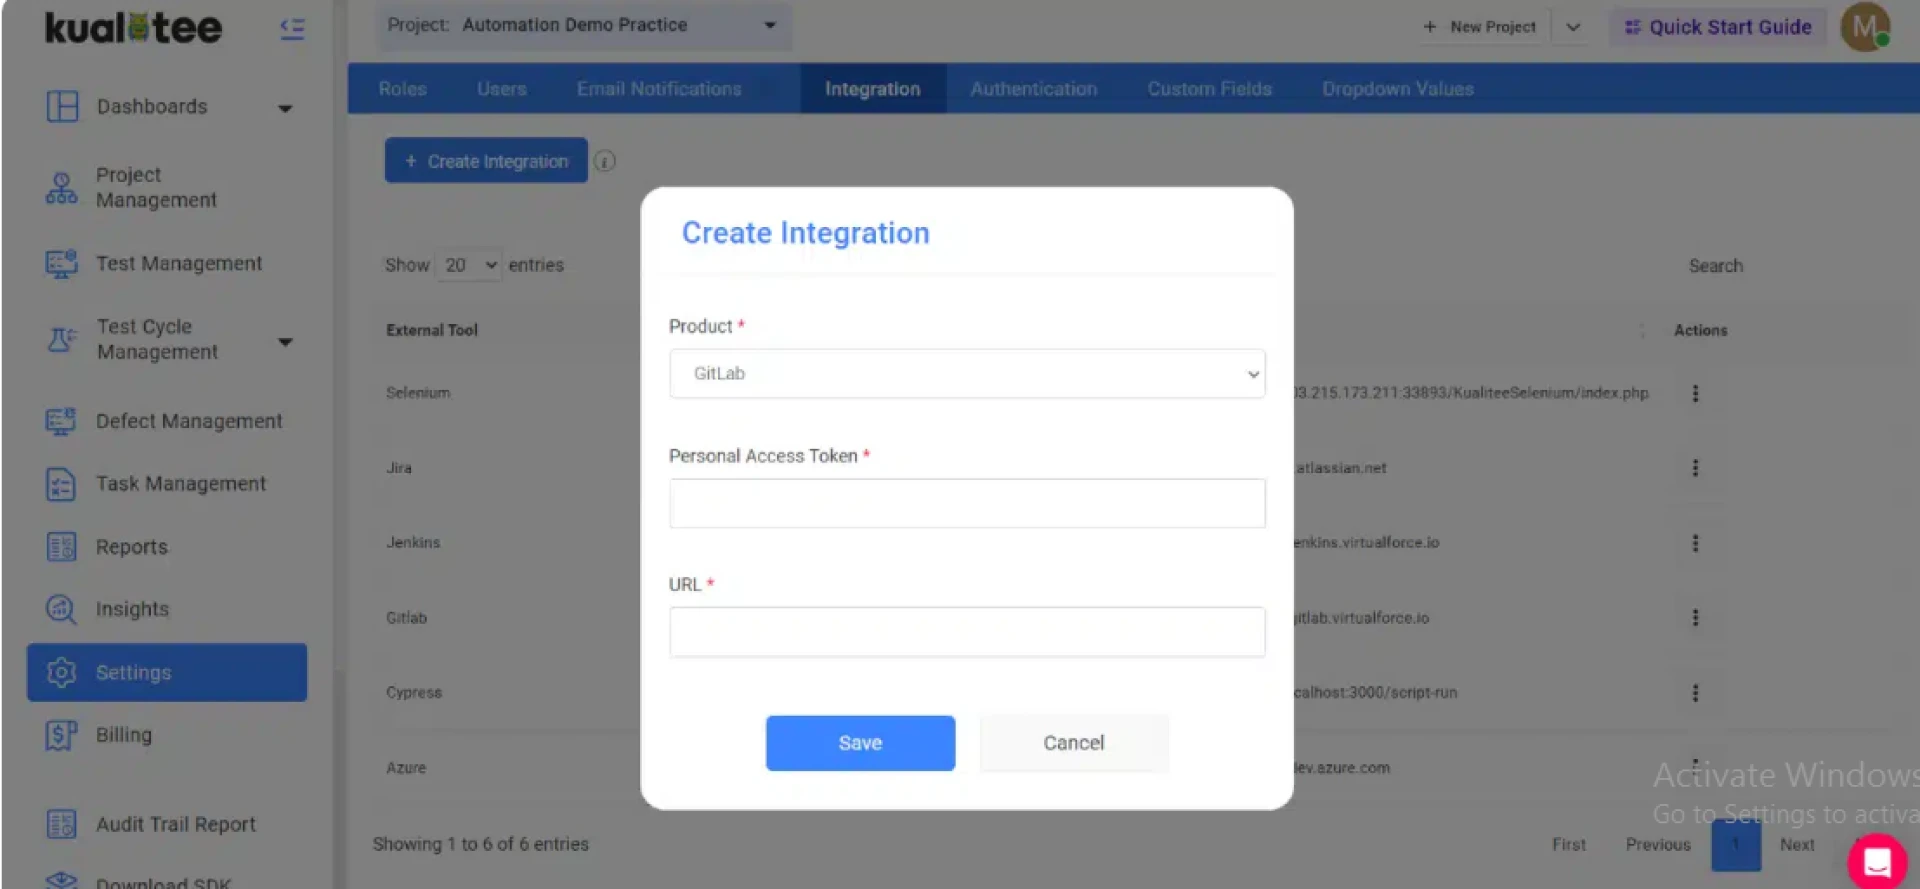
Task: Select the Integration tab
Action: coord(872,89)
